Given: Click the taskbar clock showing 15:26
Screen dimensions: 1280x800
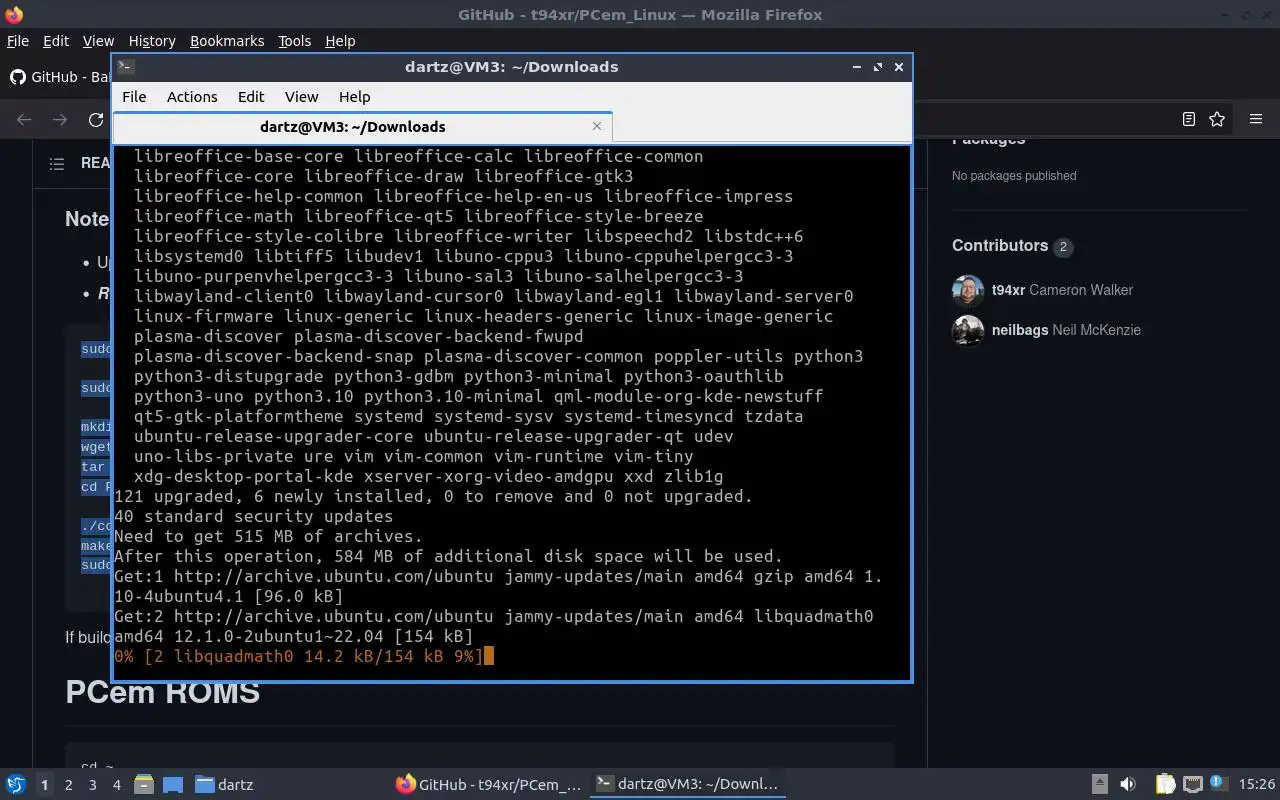Looking at the screenshot, I should tap(1256, 784).
